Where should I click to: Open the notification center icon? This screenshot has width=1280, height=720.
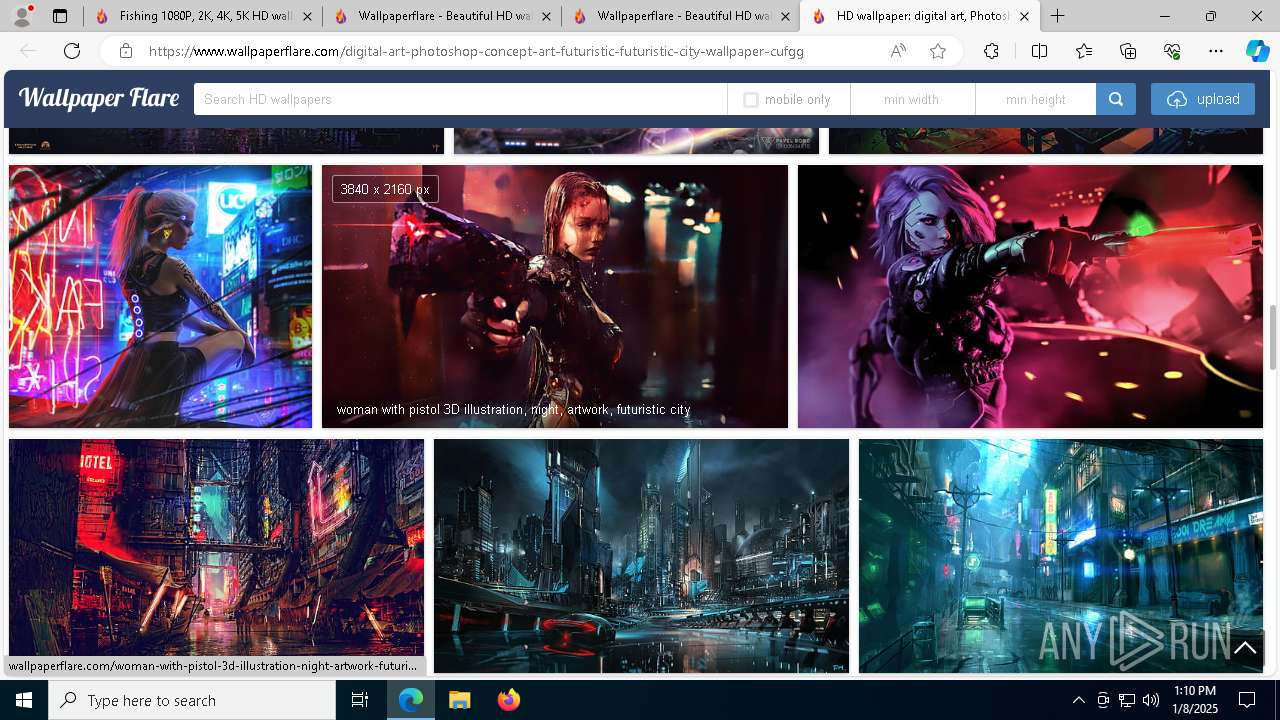pos(1247,700)
